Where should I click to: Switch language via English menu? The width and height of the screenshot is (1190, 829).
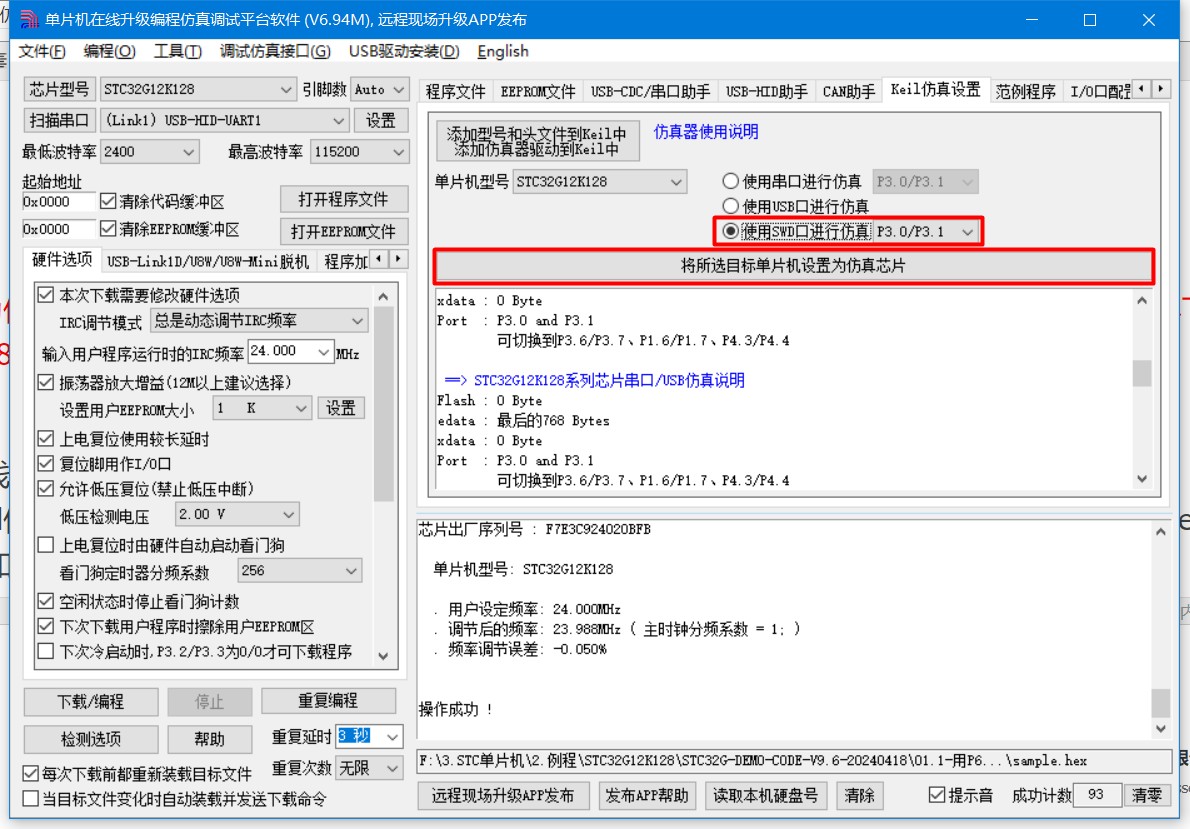(502, 51)
